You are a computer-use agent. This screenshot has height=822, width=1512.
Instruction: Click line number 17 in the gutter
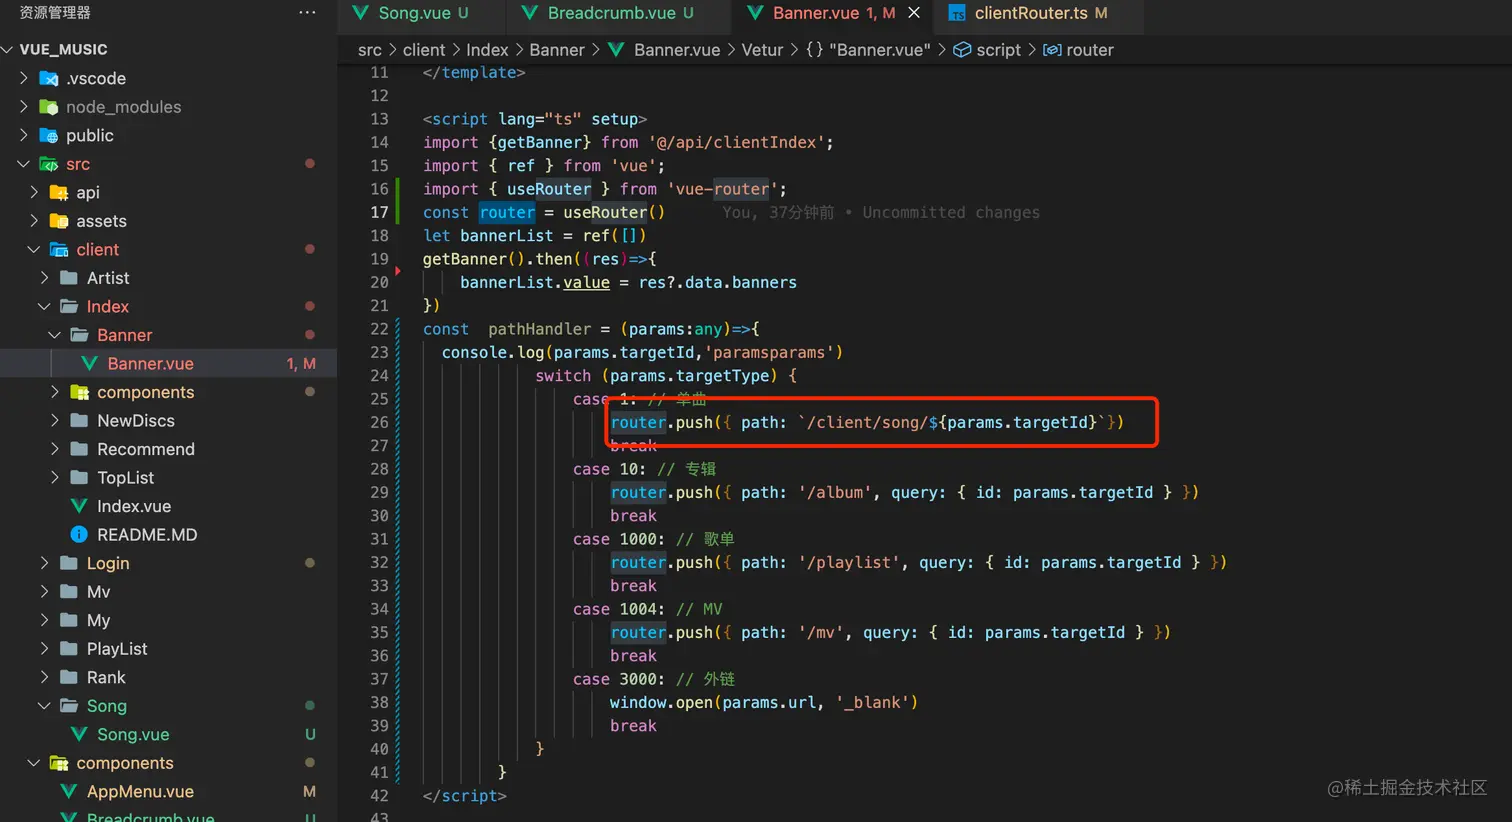379,212
